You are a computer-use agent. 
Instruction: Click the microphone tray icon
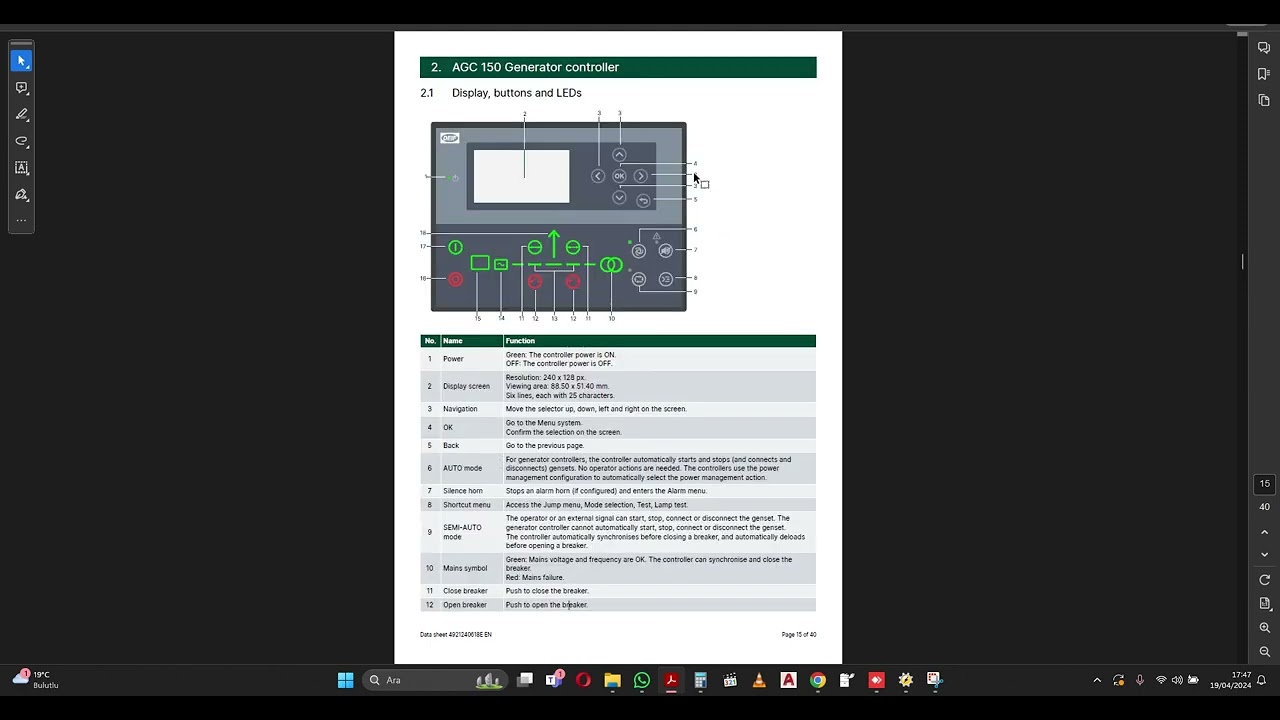click(1140, 680)
